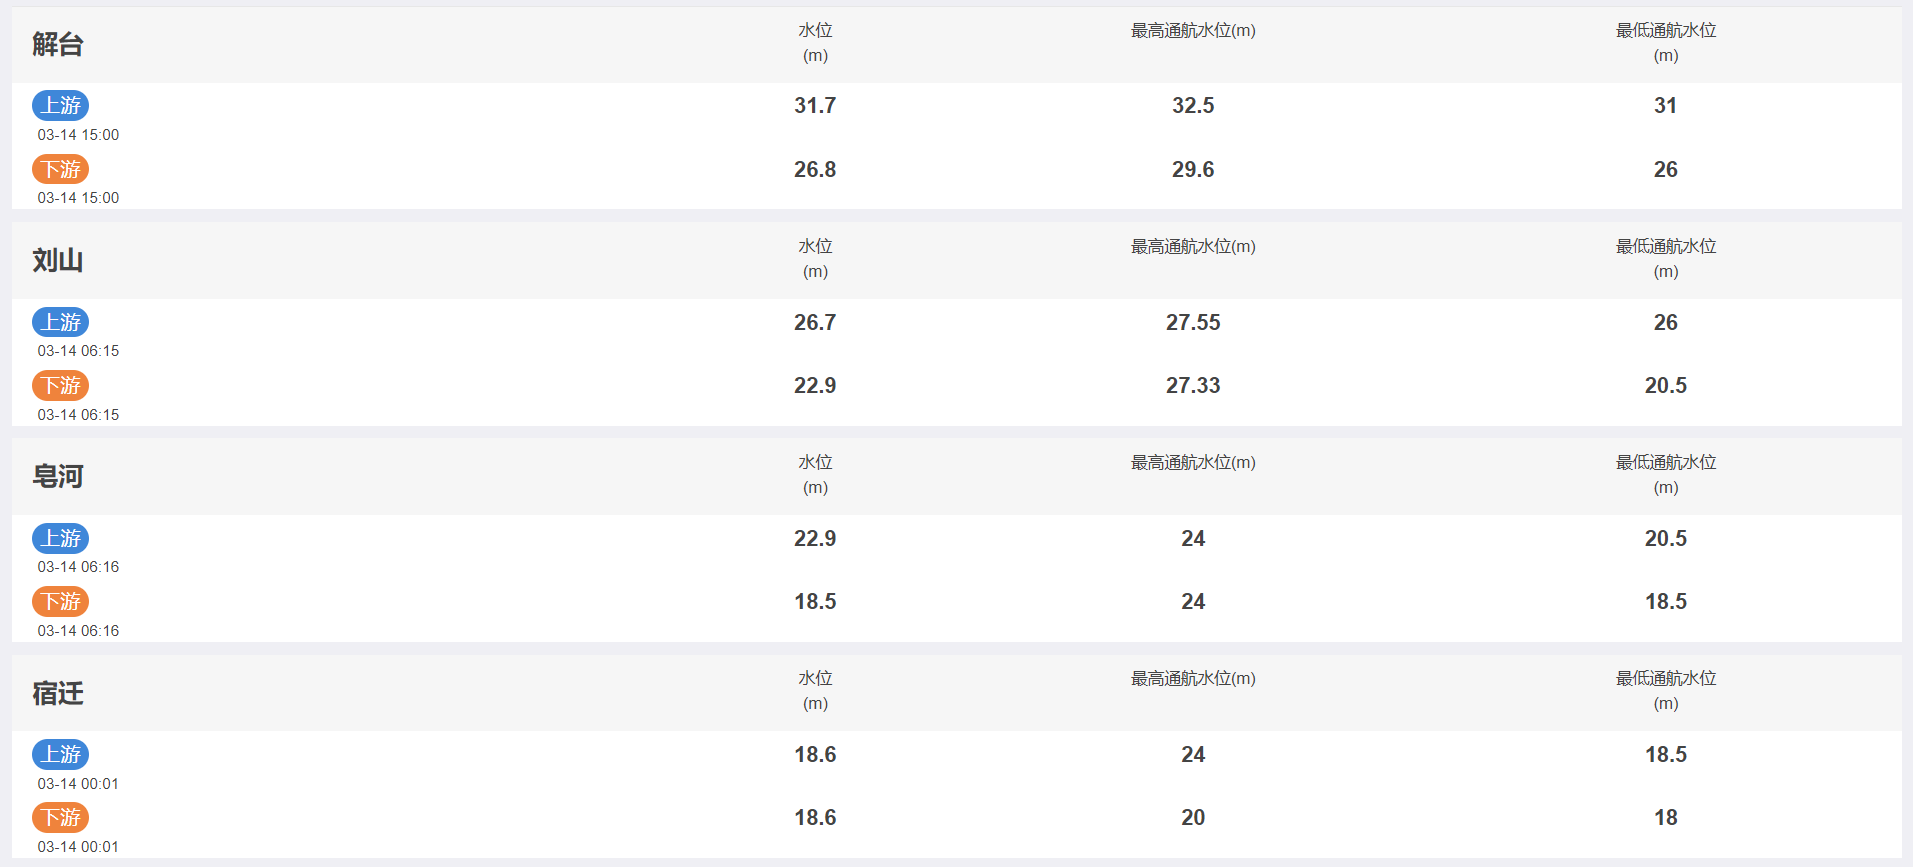Click the 下游 badge under 皂河
1913x867 pixels.
click(61, 601)
